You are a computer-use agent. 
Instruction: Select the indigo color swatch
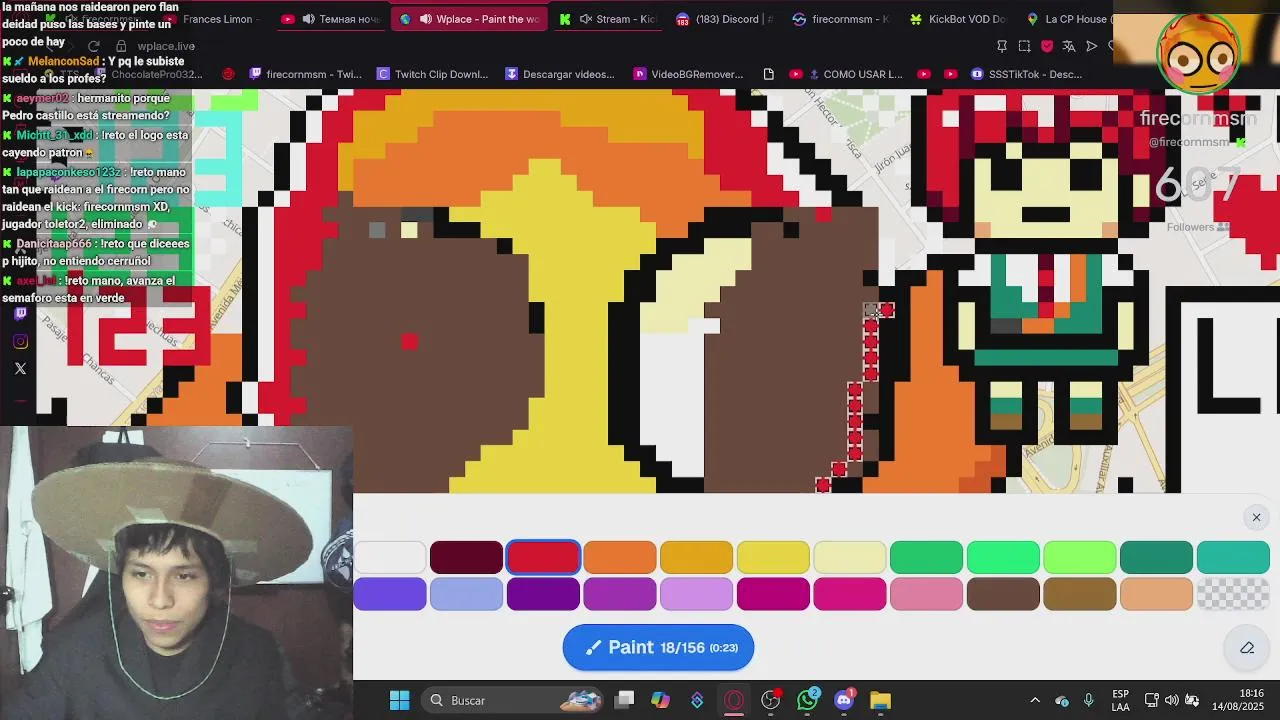click(390, 594)
